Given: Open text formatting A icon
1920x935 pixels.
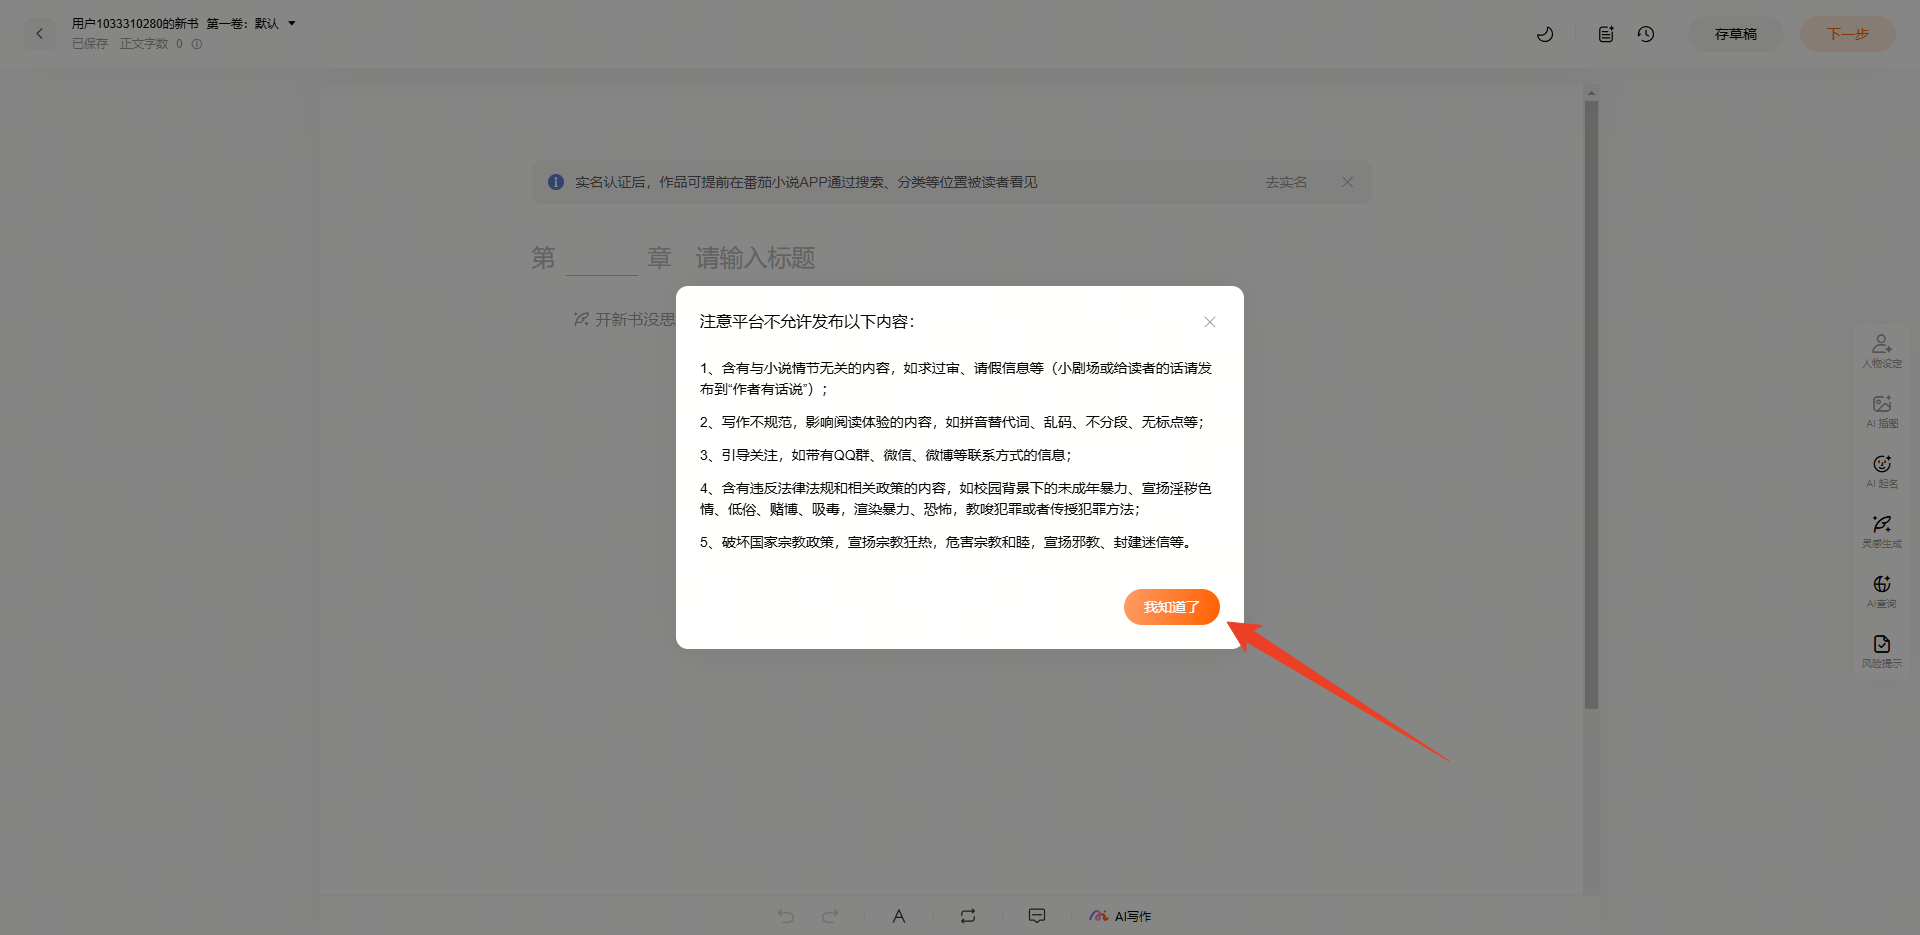Looking at the screenshot, I should (x=899, y=916).
